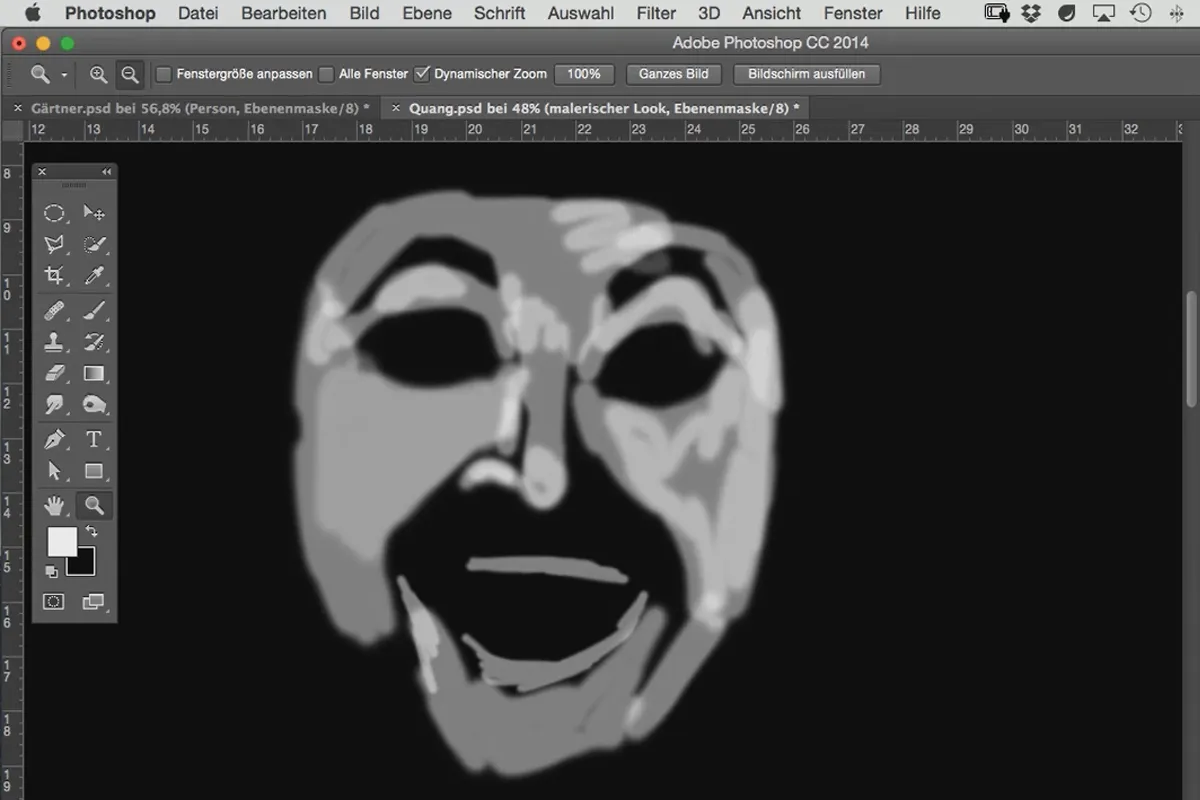Switch to the Gärtner.psd document tab
Image resolution: width=1200 pixels, height=800 pixels.
point(200,107)
